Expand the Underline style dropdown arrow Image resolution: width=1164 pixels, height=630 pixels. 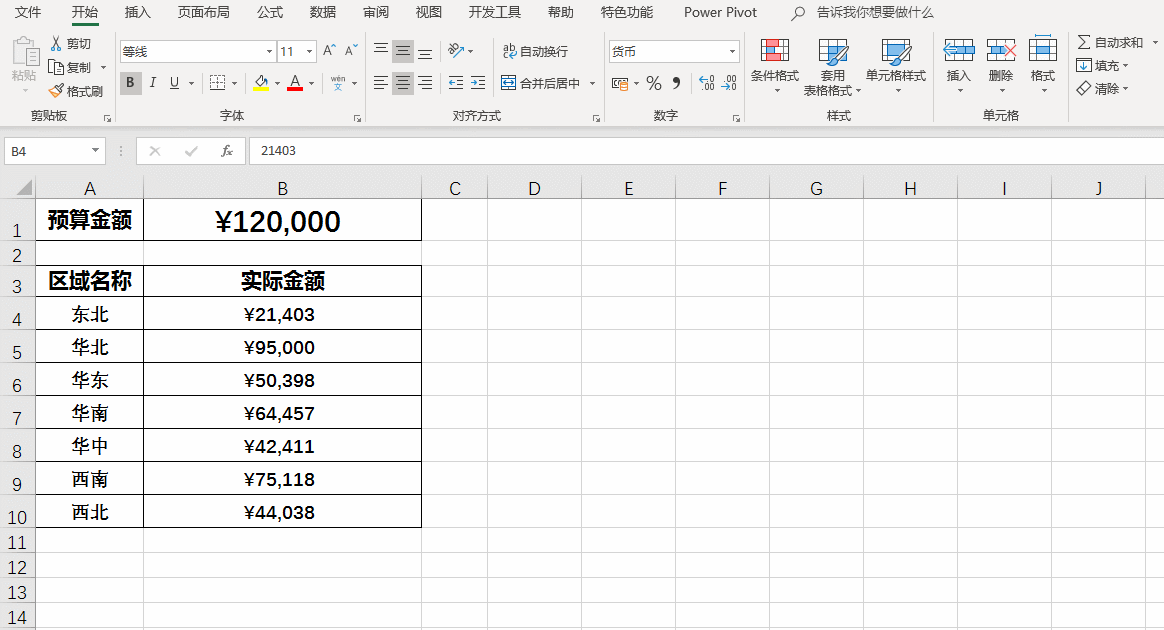pos(192,83)
